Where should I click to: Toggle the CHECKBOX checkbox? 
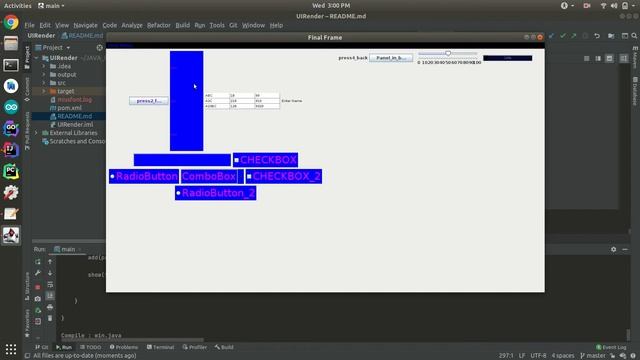(x=236, y=160)
